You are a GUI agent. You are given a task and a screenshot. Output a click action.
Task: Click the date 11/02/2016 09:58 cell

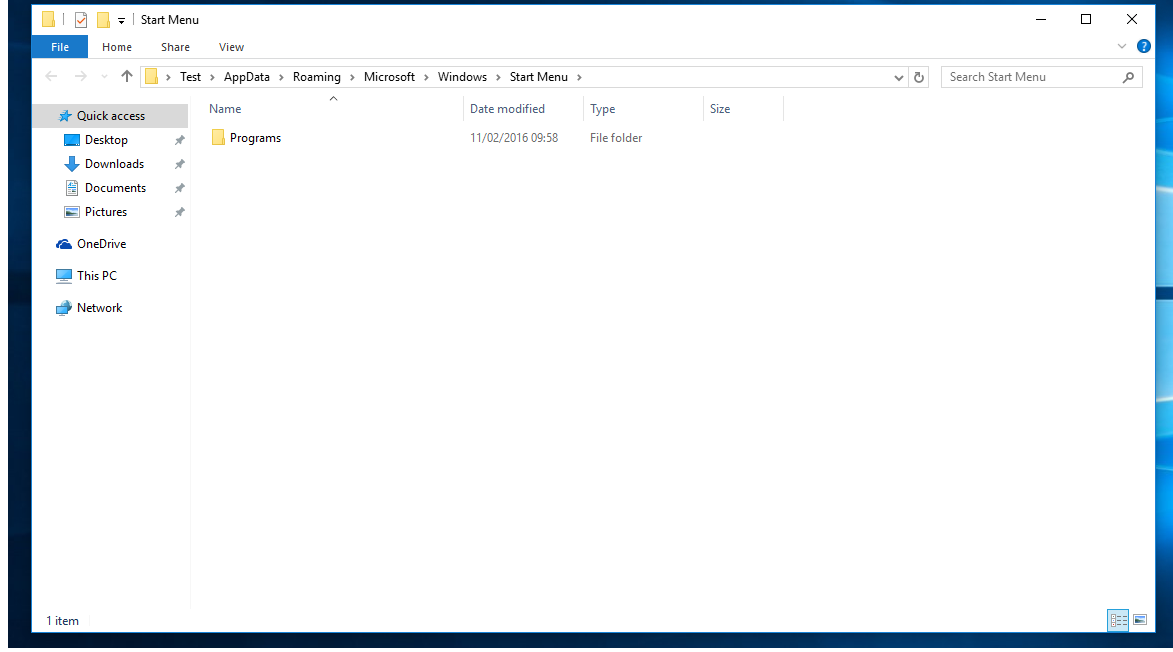[x=514, y=138]
